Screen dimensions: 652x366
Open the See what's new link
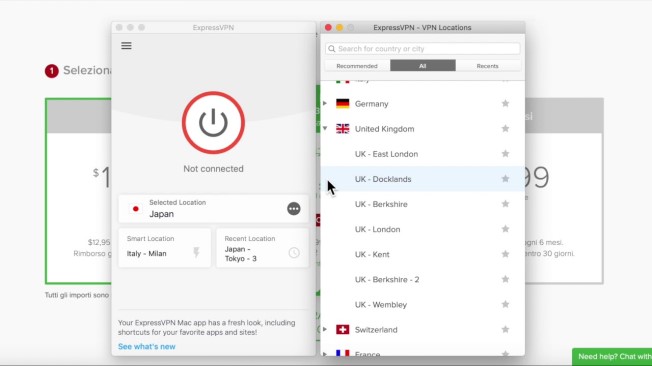[146, 346]
